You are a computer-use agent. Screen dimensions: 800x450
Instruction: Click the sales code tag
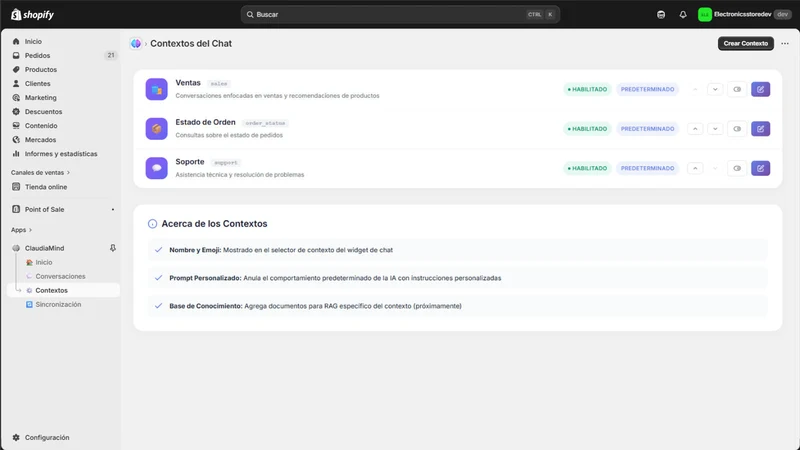pos(219,84)
